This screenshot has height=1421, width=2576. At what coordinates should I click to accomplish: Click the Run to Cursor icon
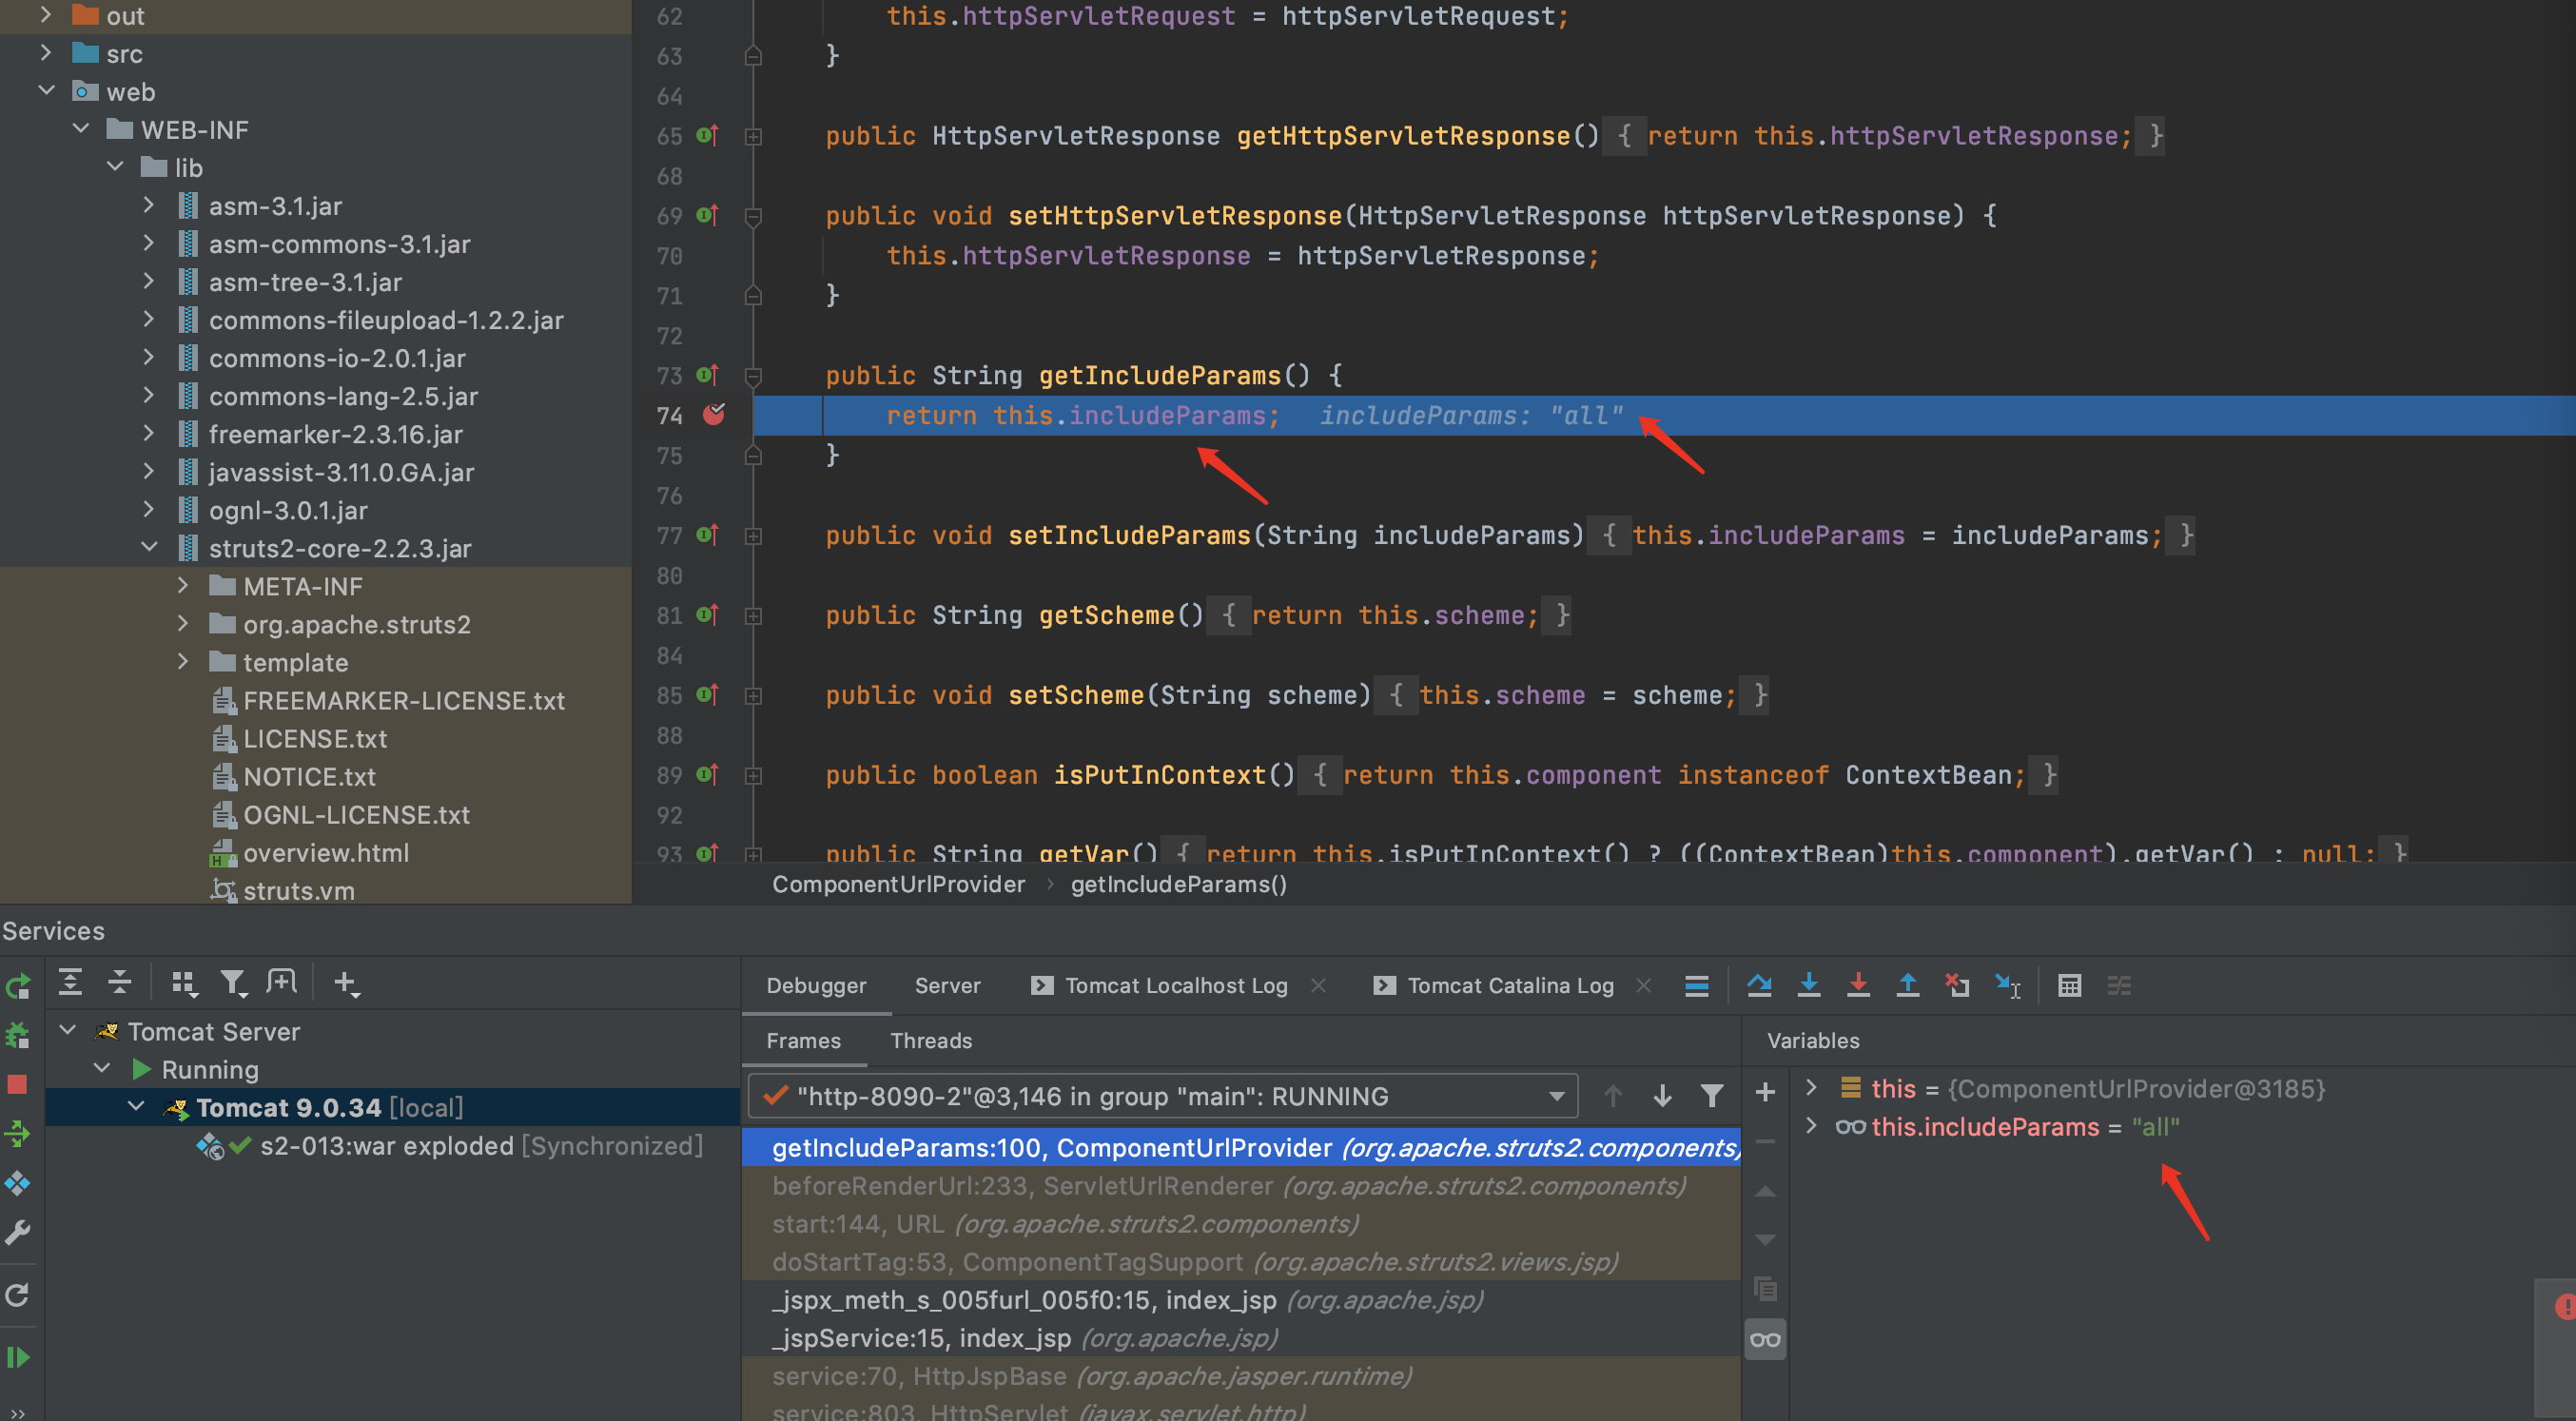point(2008,985)
